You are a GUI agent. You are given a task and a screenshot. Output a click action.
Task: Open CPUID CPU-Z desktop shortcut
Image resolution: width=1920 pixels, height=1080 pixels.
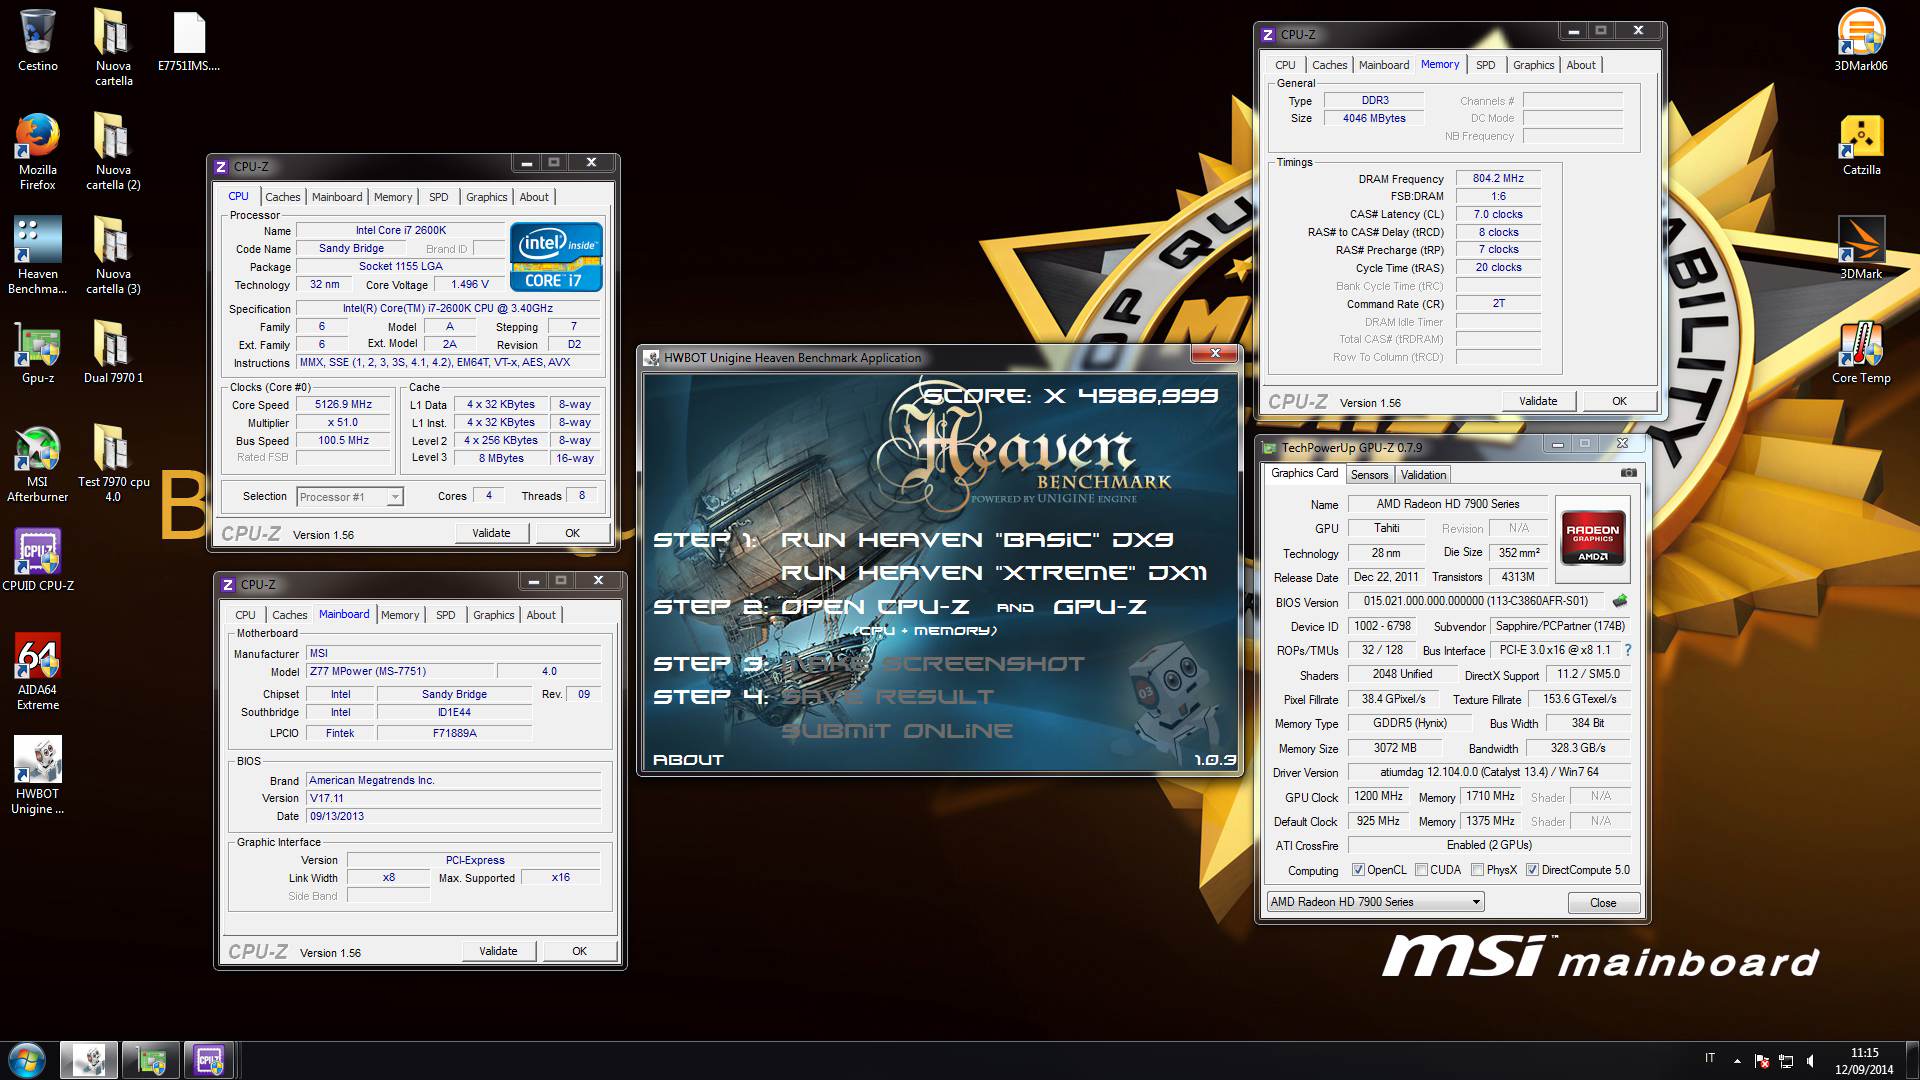click(38, 560)
